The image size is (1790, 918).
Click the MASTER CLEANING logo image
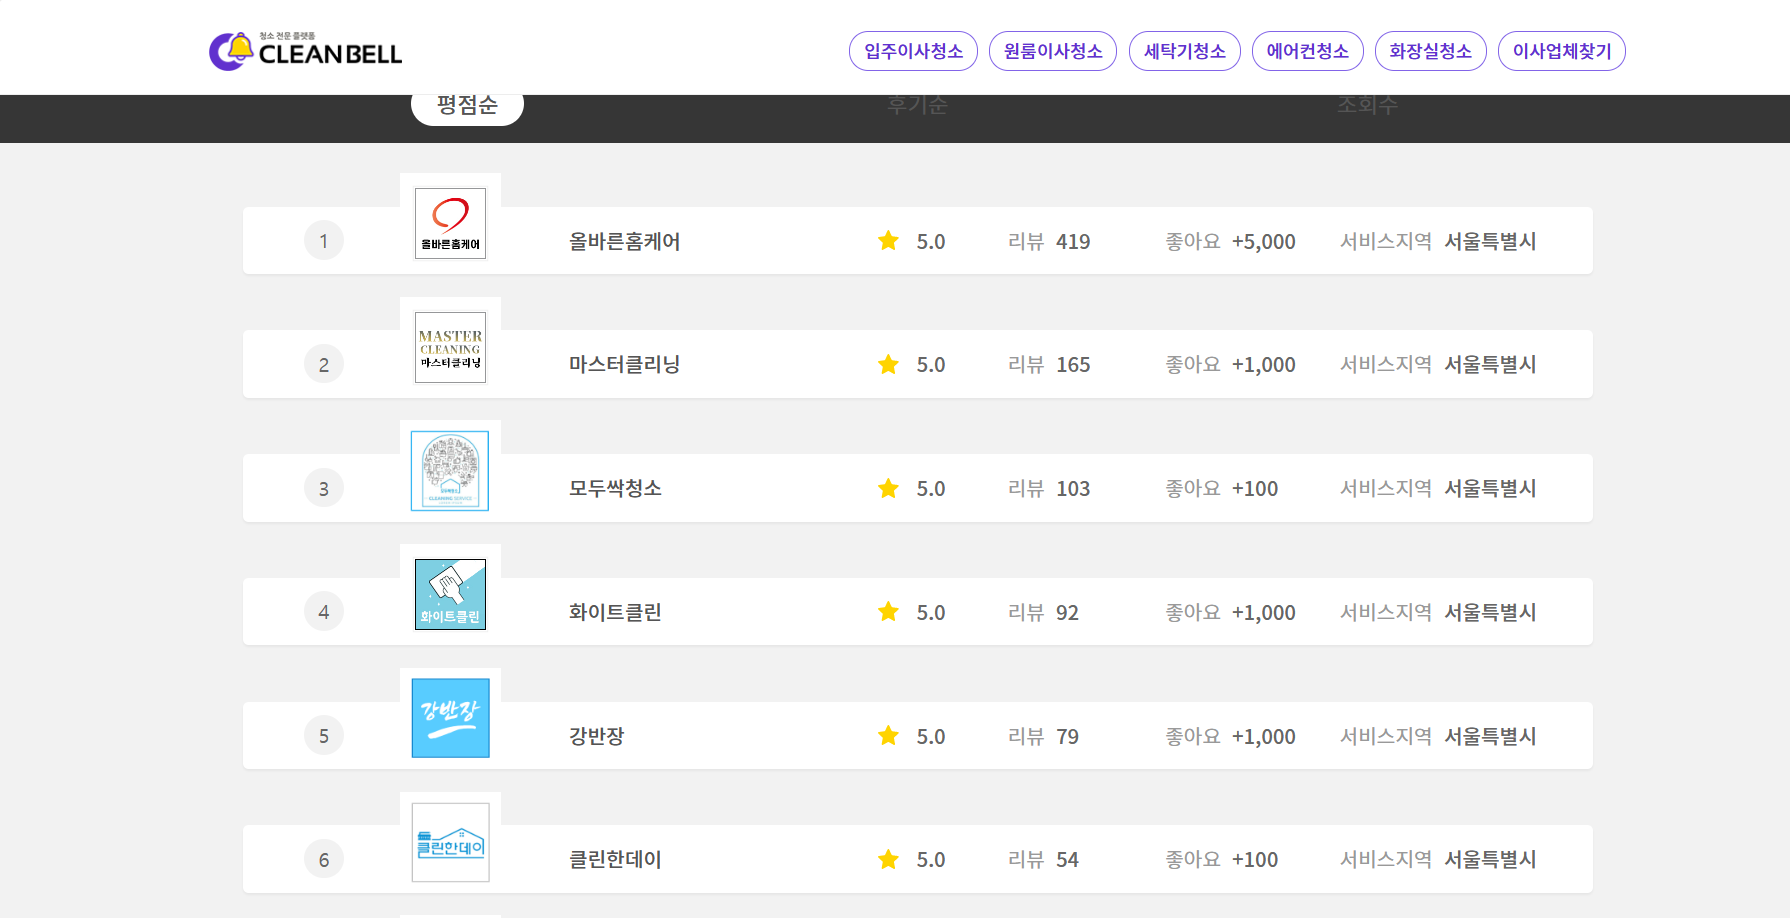(450, 347)
